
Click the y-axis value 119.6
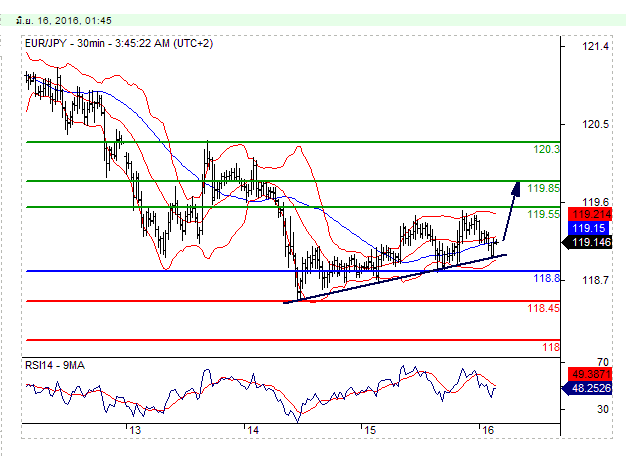[595, 202]
